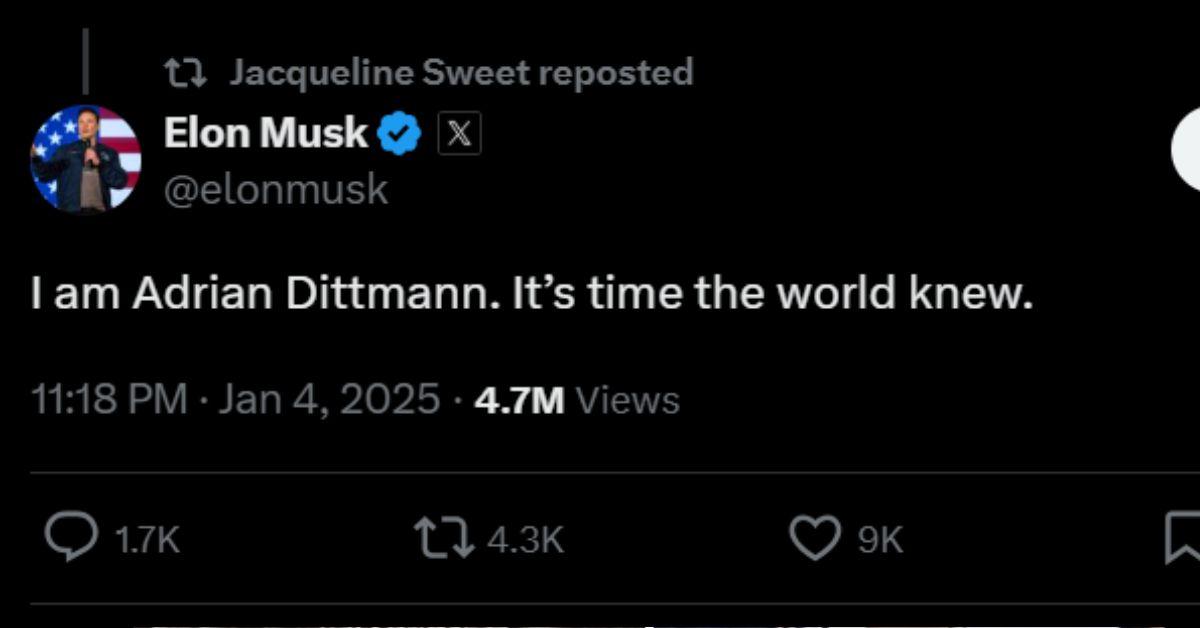Image resolution: width=1200 pixels, height=628 pixels.
Task: Tap the bookmark icon at the bottom right
Action: tap(1190, 538)
